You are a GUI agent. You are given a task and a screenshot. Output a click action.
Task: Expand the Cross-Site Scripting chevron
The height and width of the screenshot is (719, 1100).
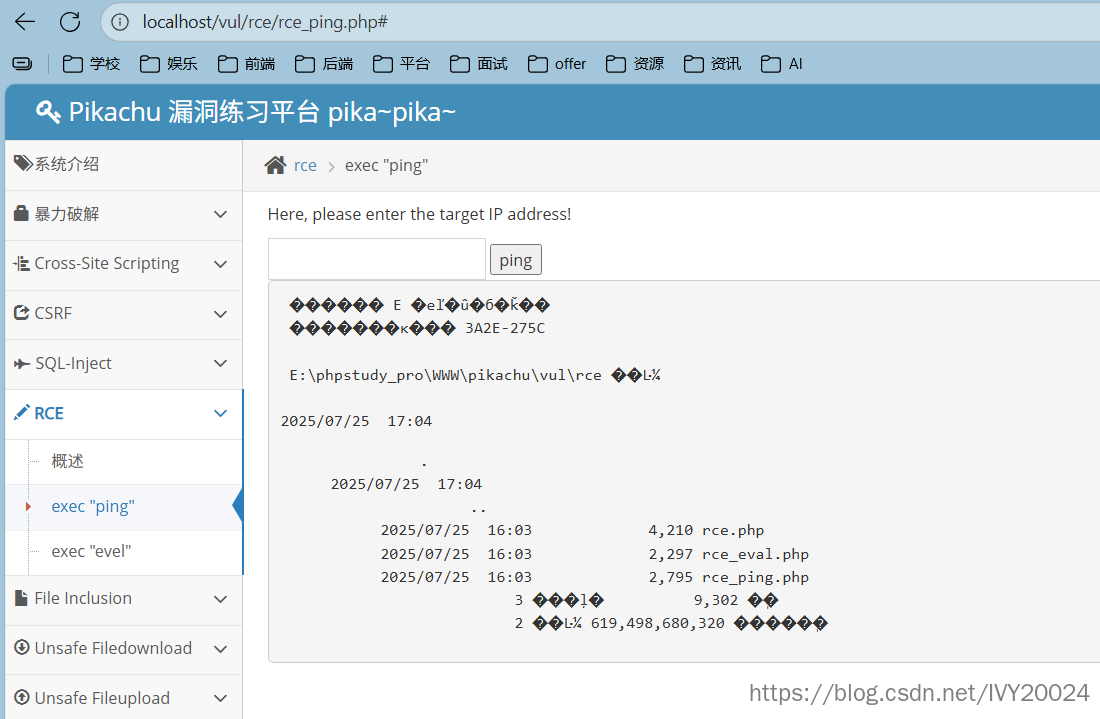(220, 264)
